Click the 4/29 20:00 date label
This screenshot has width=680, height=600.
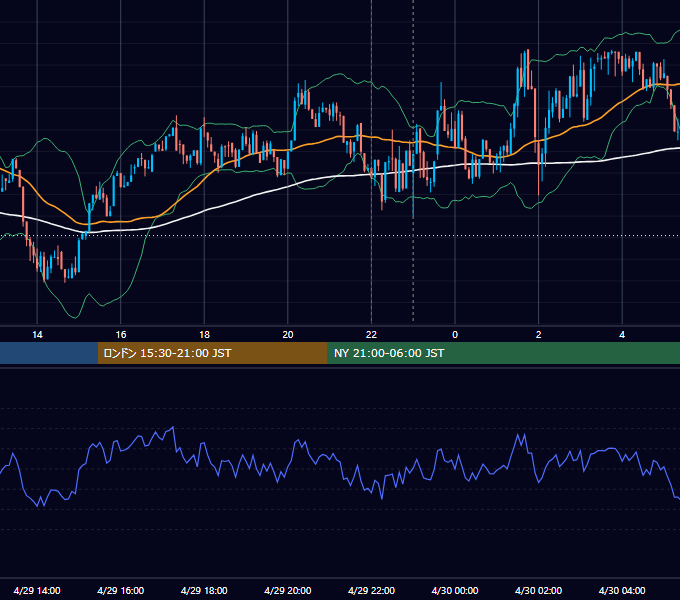click(288, 590)
